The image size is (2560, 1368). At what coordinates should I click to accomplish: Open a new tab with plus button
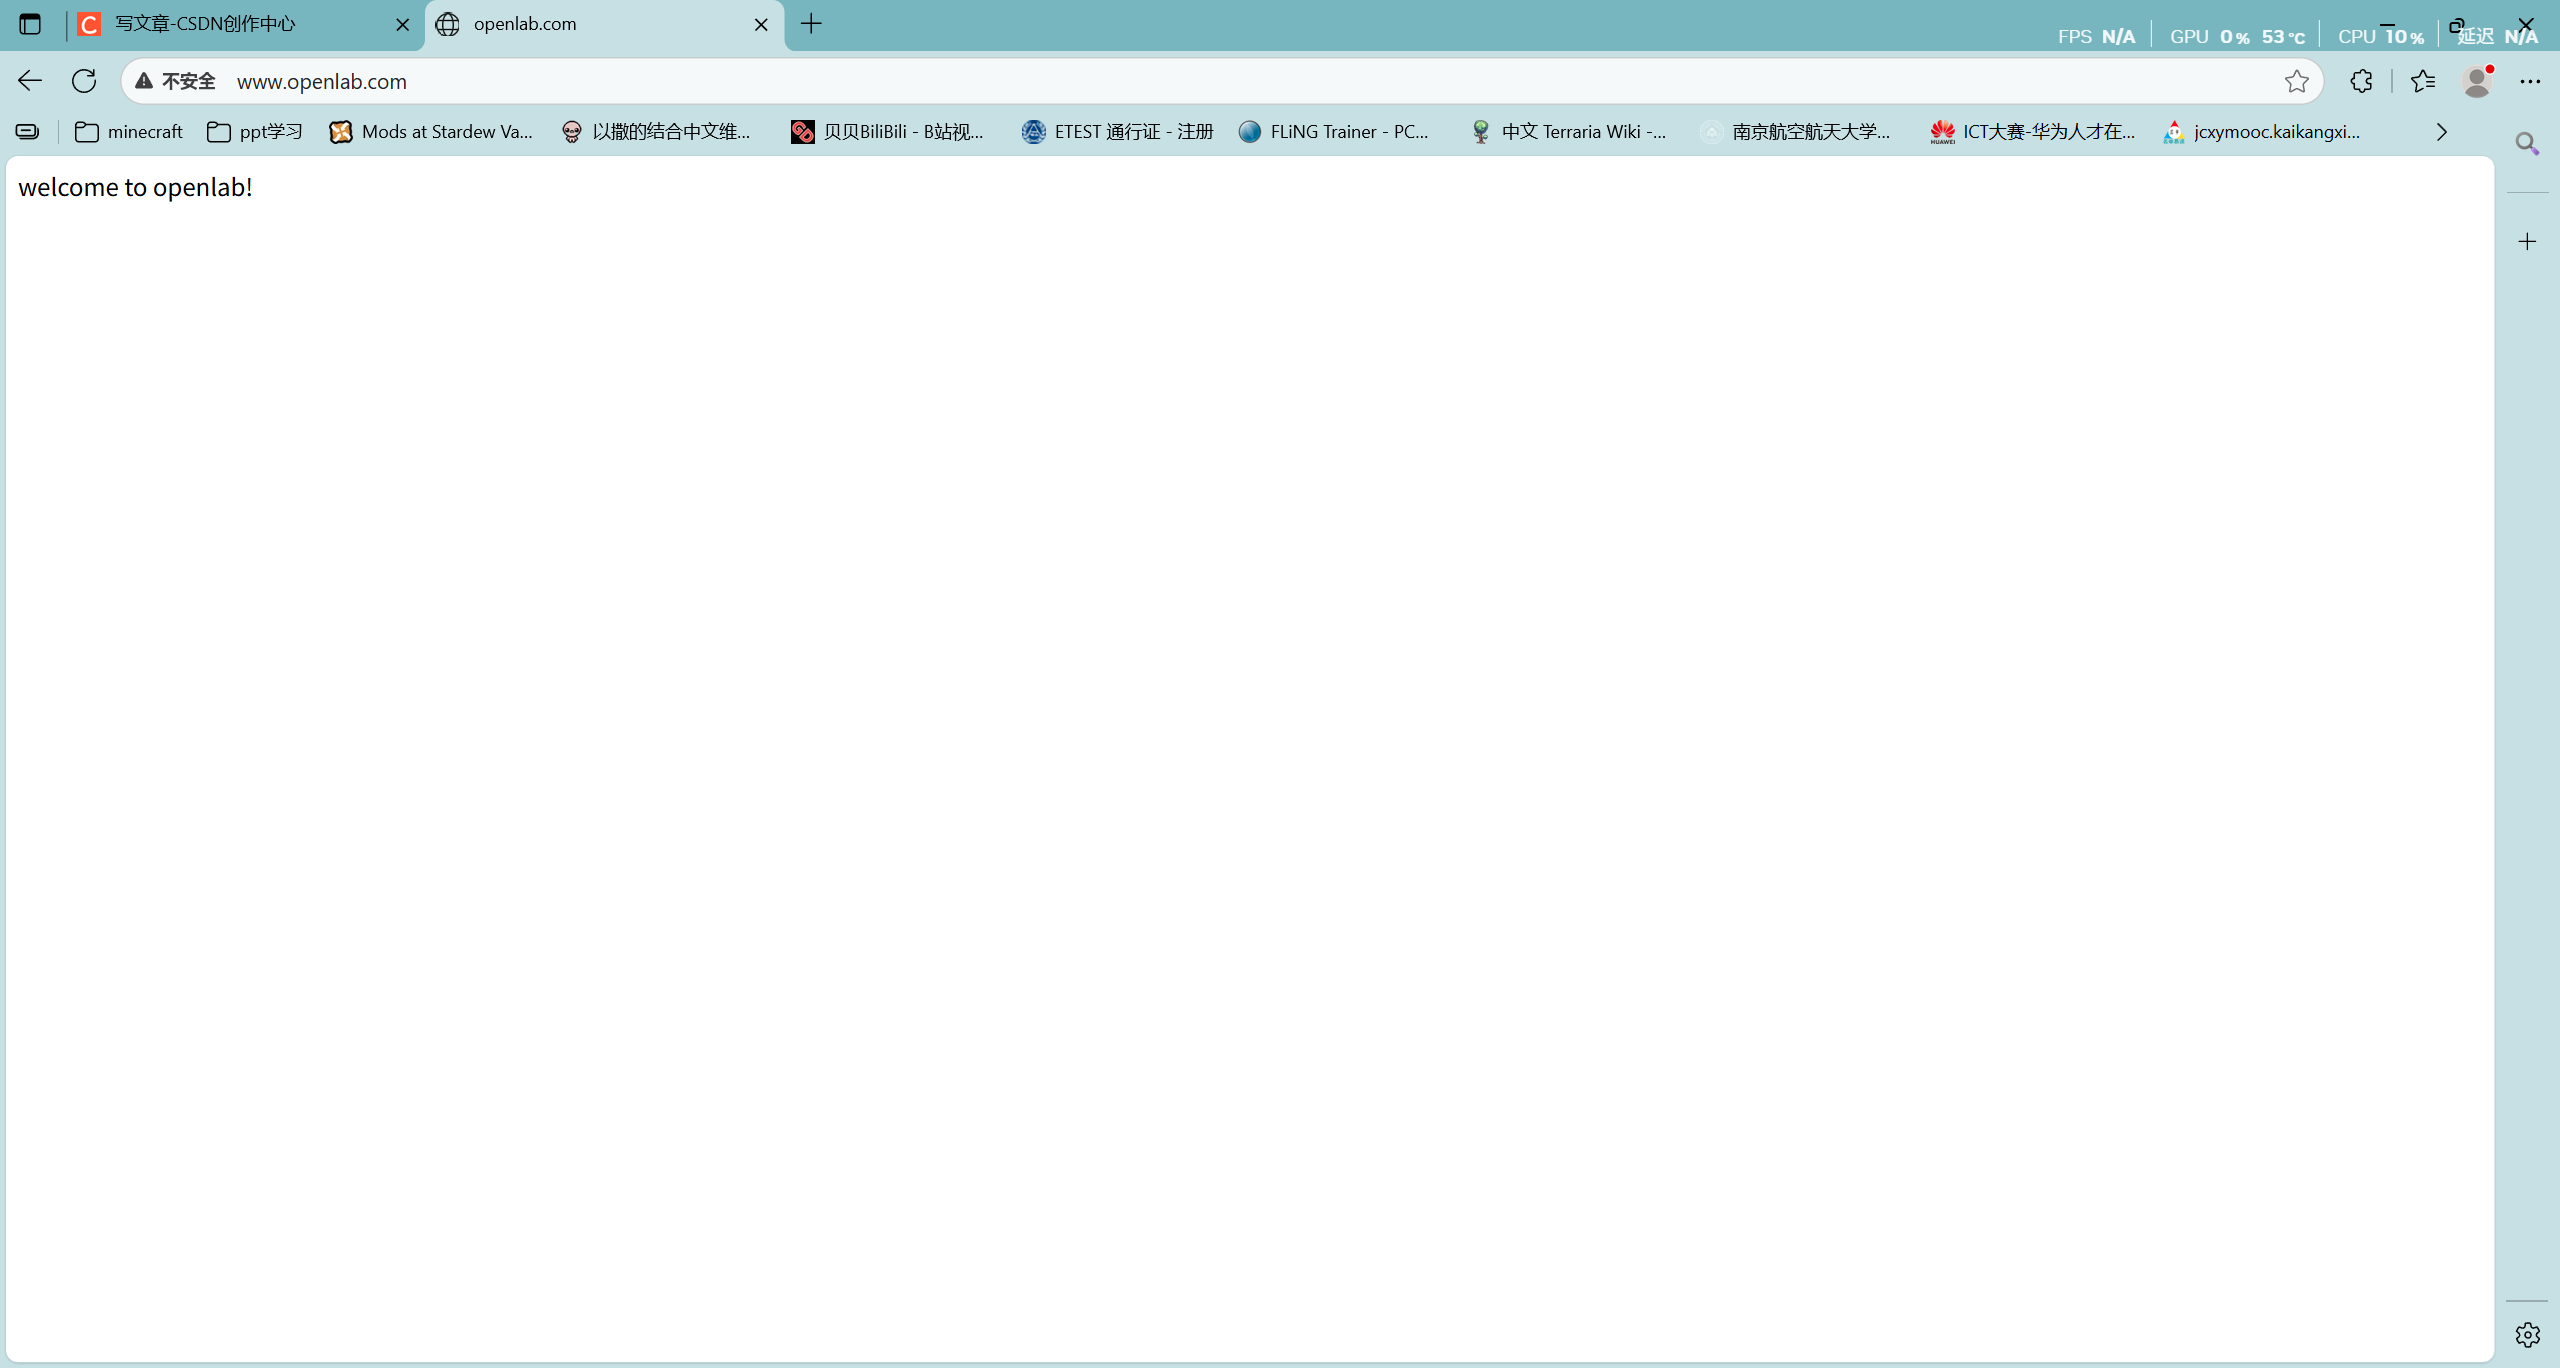(x=811, y=24)
